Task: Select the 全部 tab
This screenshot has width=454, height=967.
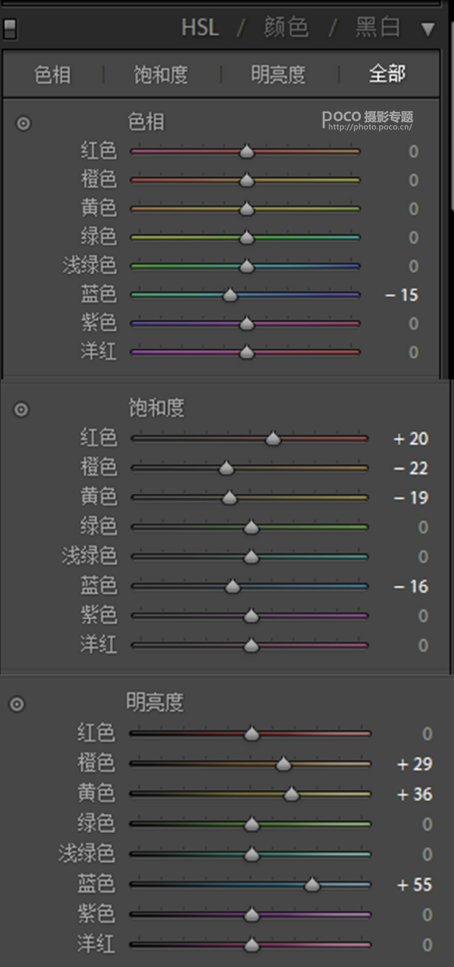Action: click(387, 74)
